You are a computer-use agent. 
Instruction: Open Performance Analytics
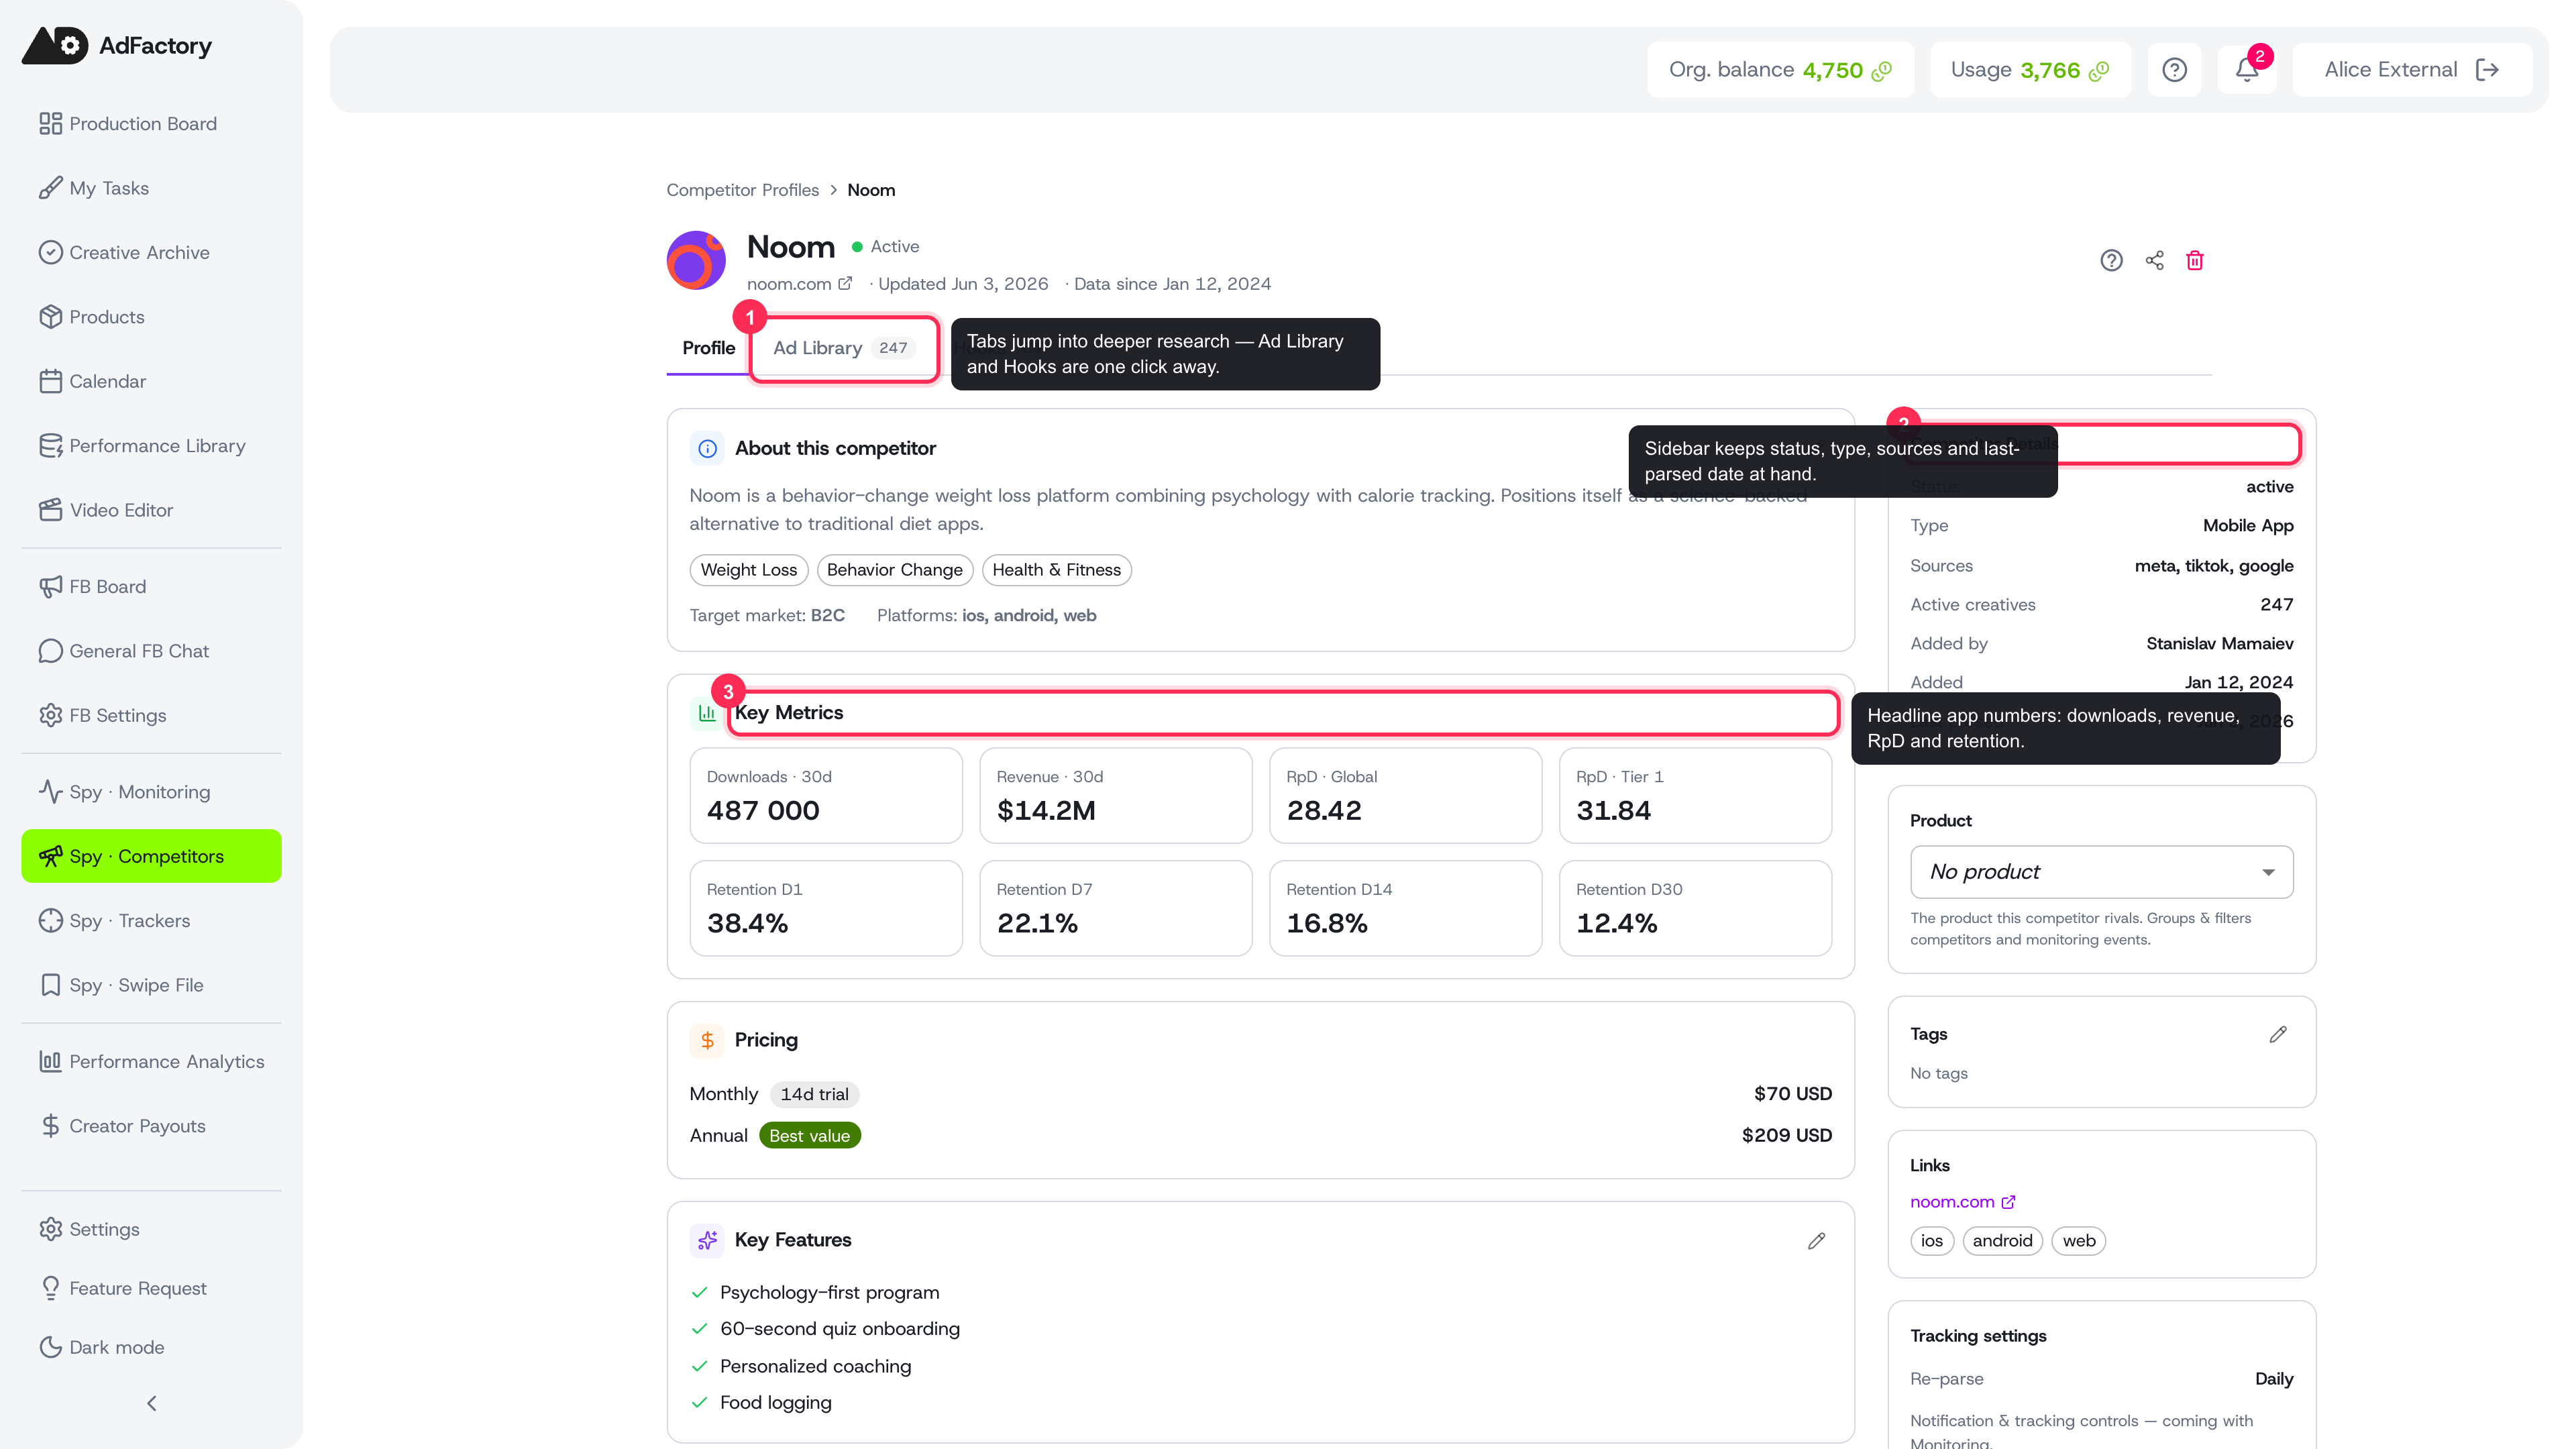click(x=151, y=1062)
